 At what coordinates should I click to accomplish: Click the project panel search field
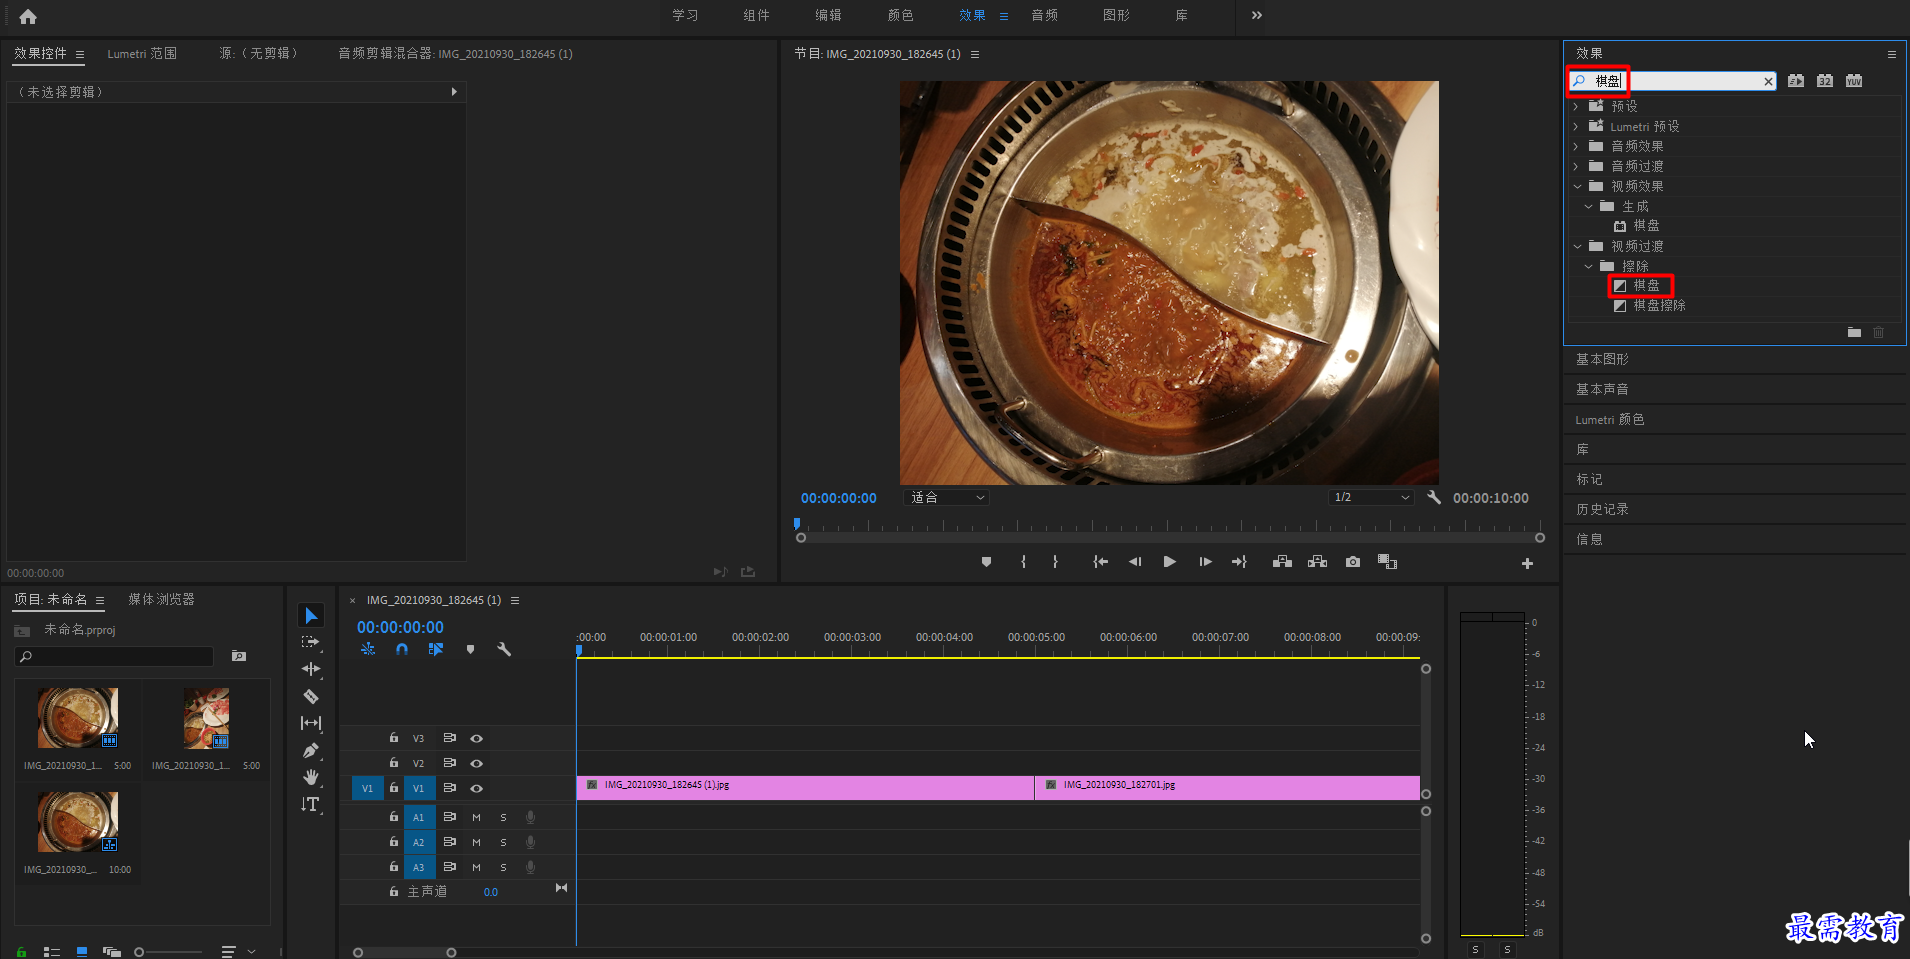(114, 656)
